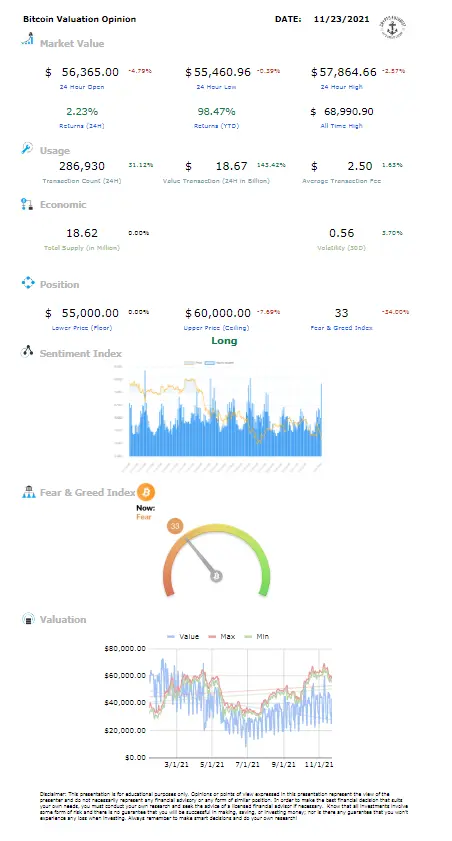Click the $55,460.96 low price value

tap(218, 72)
